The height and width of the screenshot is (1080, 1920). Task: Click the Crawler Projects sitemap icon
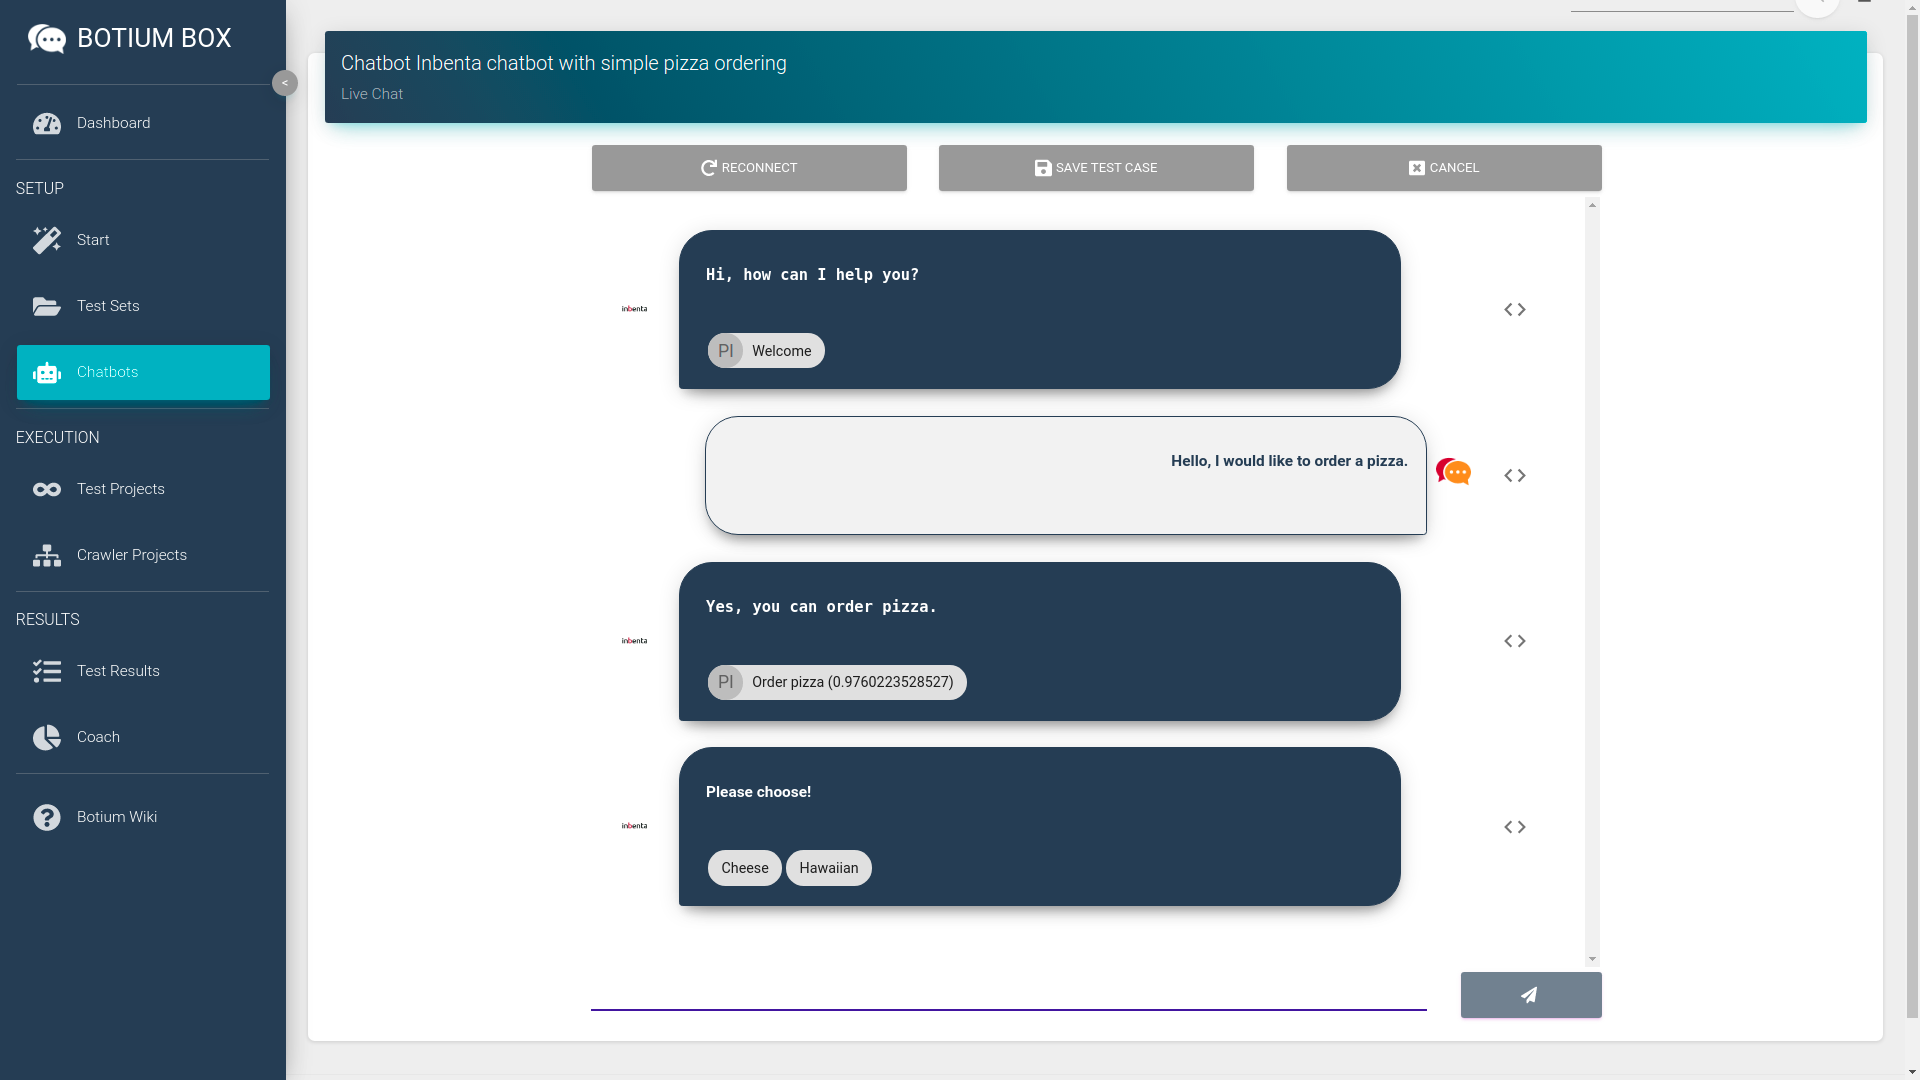pos(47,556)
